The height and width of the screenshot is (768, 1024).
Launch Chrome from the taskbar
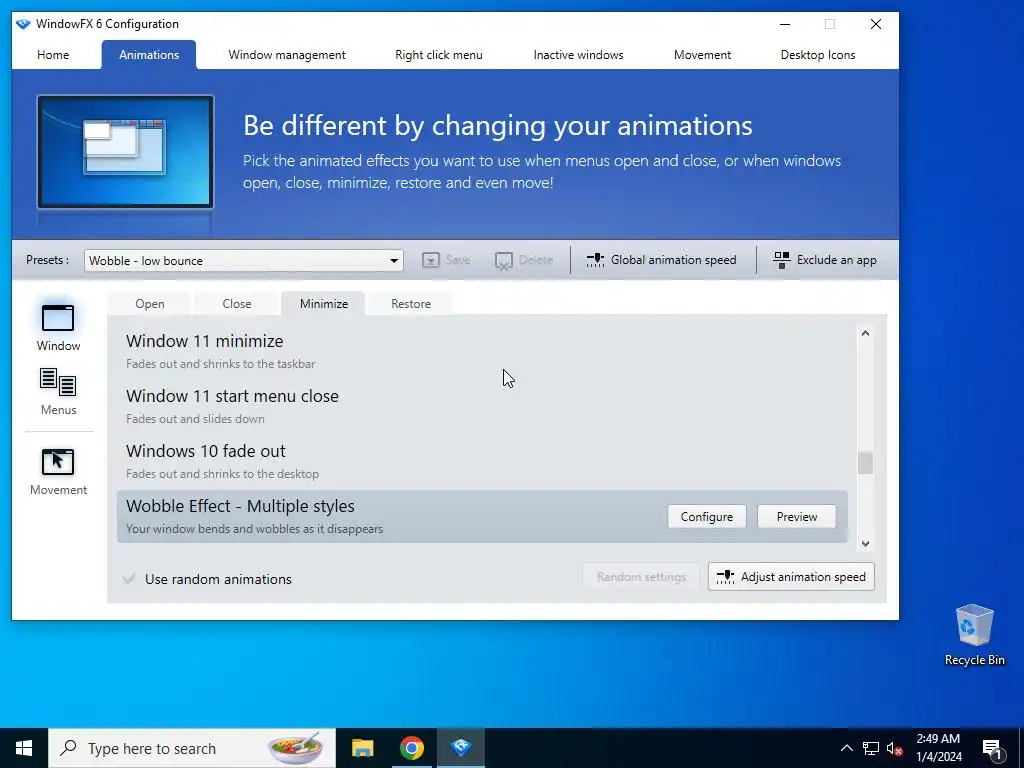click(411, 748)
